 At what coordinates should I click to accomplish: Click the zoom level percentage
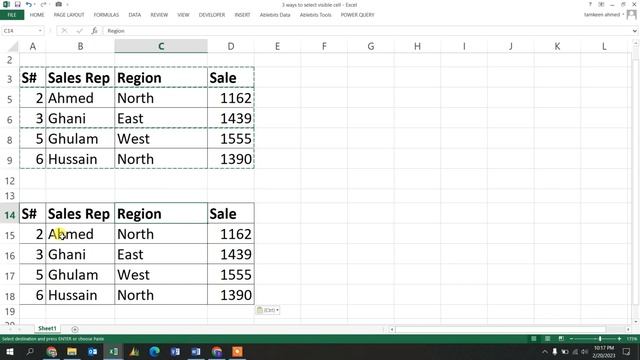click(x=632, y=339)
